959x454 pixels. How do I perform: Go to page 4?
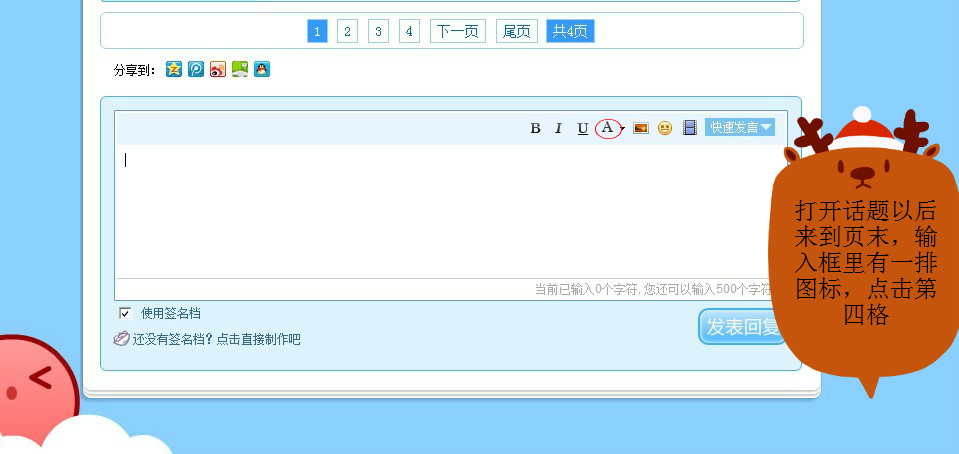tap(409, 31)
